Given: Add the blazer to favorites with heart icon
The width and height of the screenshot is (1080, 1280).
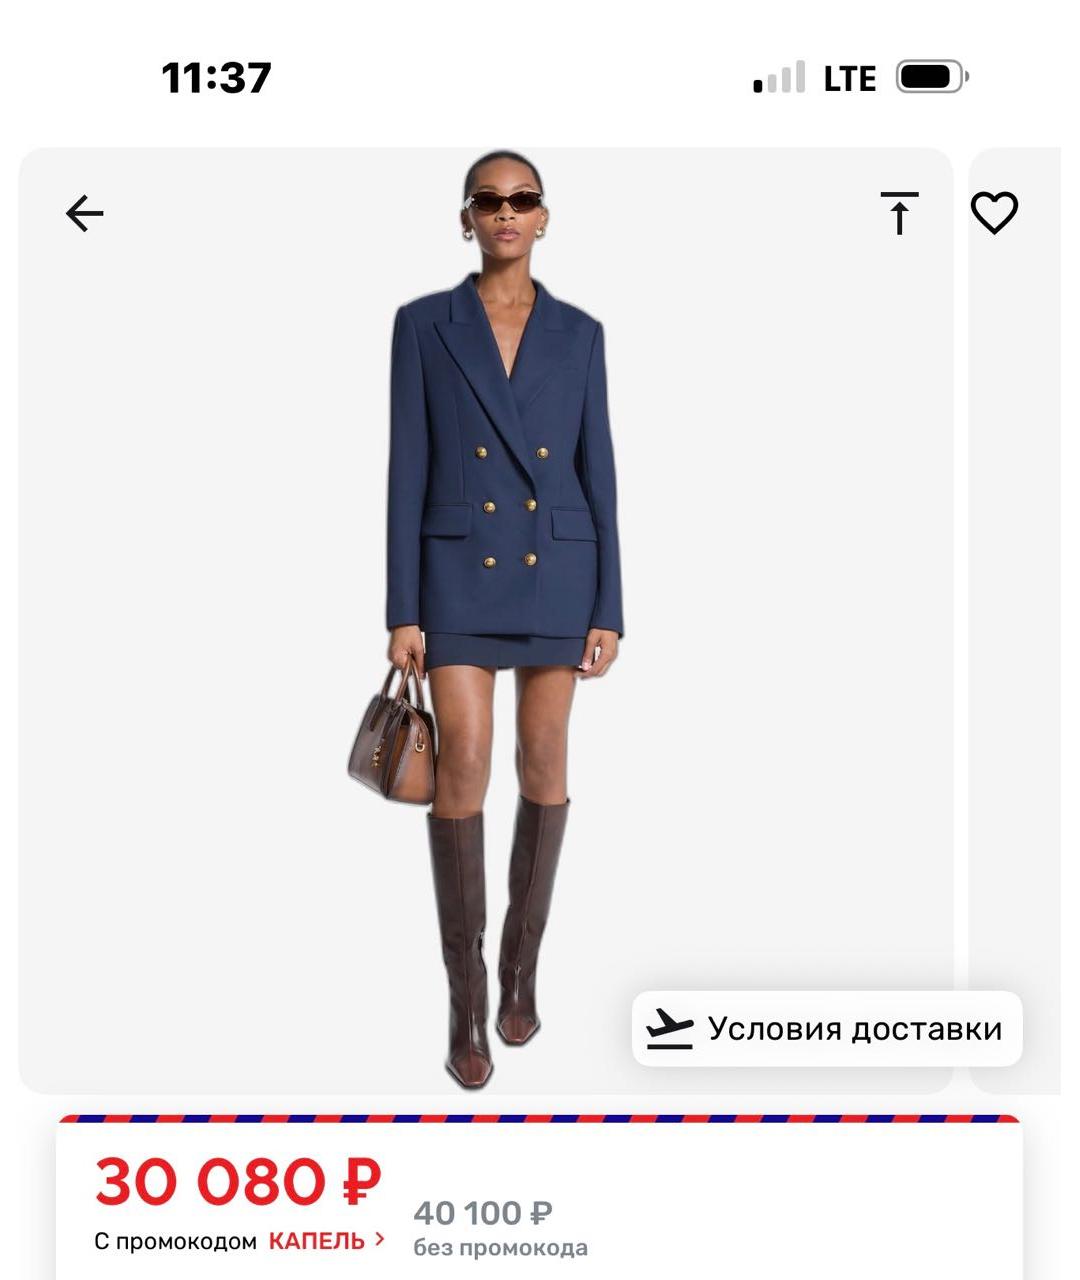Looking at the screenshot, I should coord(994,212).
